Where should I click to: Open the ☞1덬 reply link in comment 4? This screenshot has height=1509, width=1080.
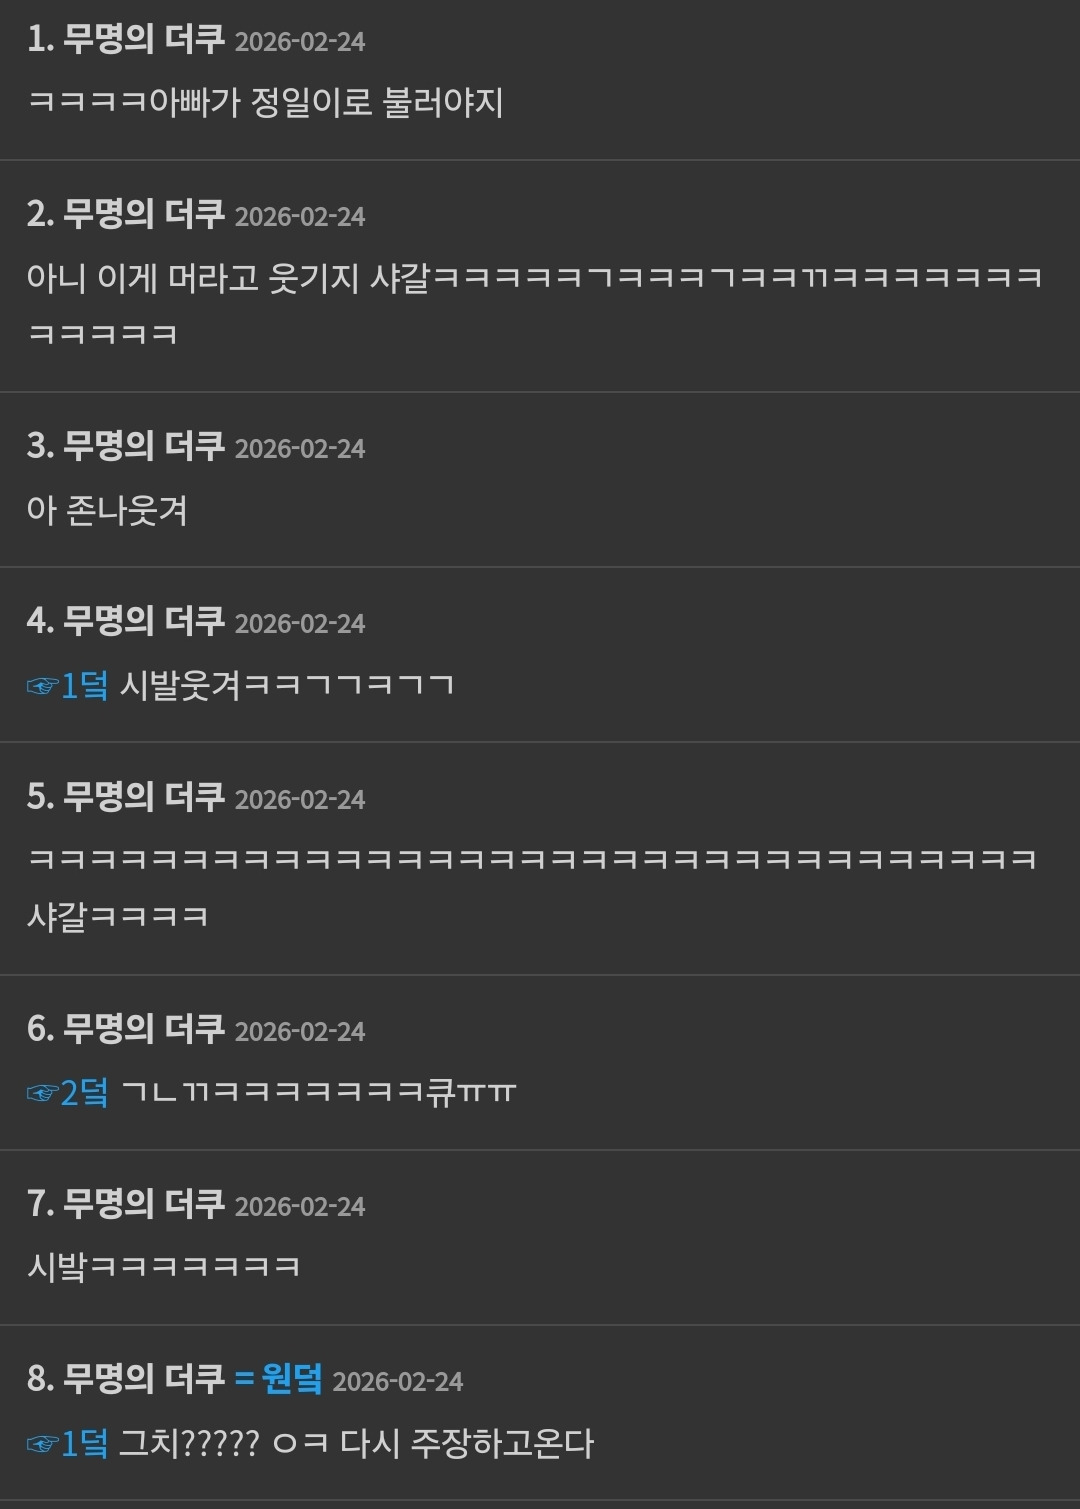[68, 685]
